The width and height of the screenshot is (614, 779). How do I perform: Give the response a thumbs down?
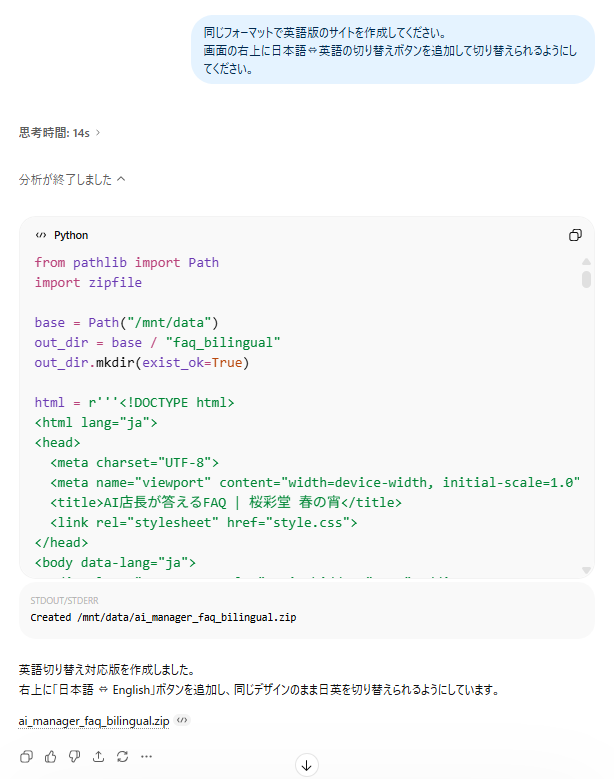75,756
